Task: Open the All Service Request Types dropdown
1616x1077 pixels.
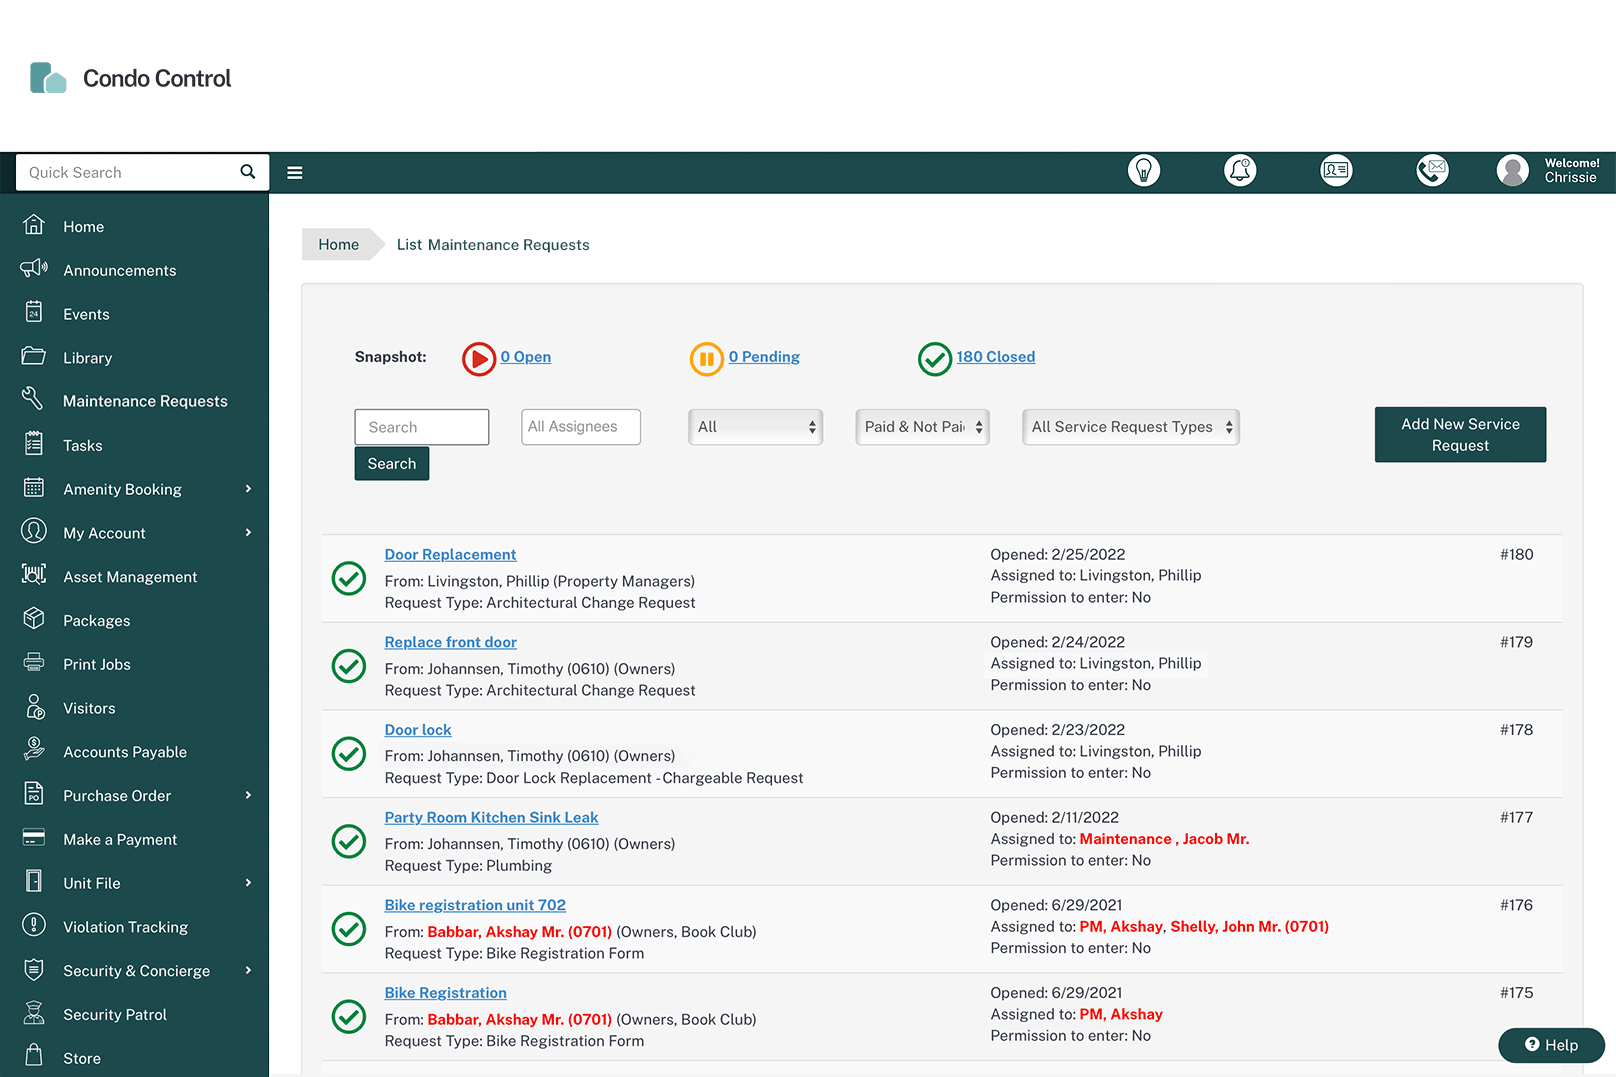Action: coord(1130,427)
